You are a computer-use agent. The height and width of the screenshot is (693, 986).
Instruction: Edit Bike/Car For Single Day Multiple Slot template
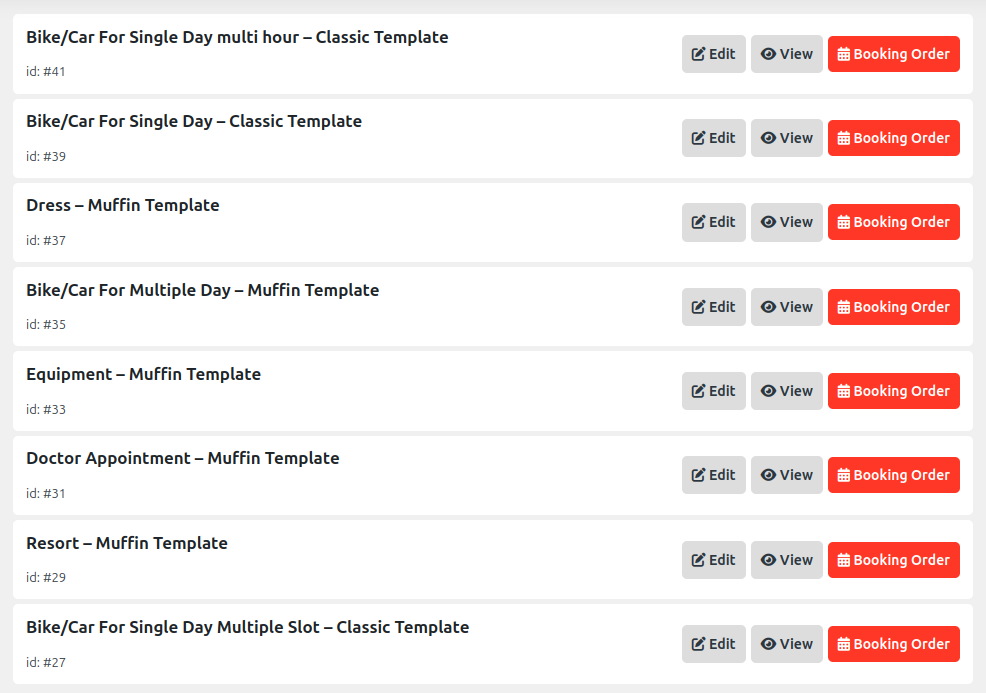[x=714, y=644]
